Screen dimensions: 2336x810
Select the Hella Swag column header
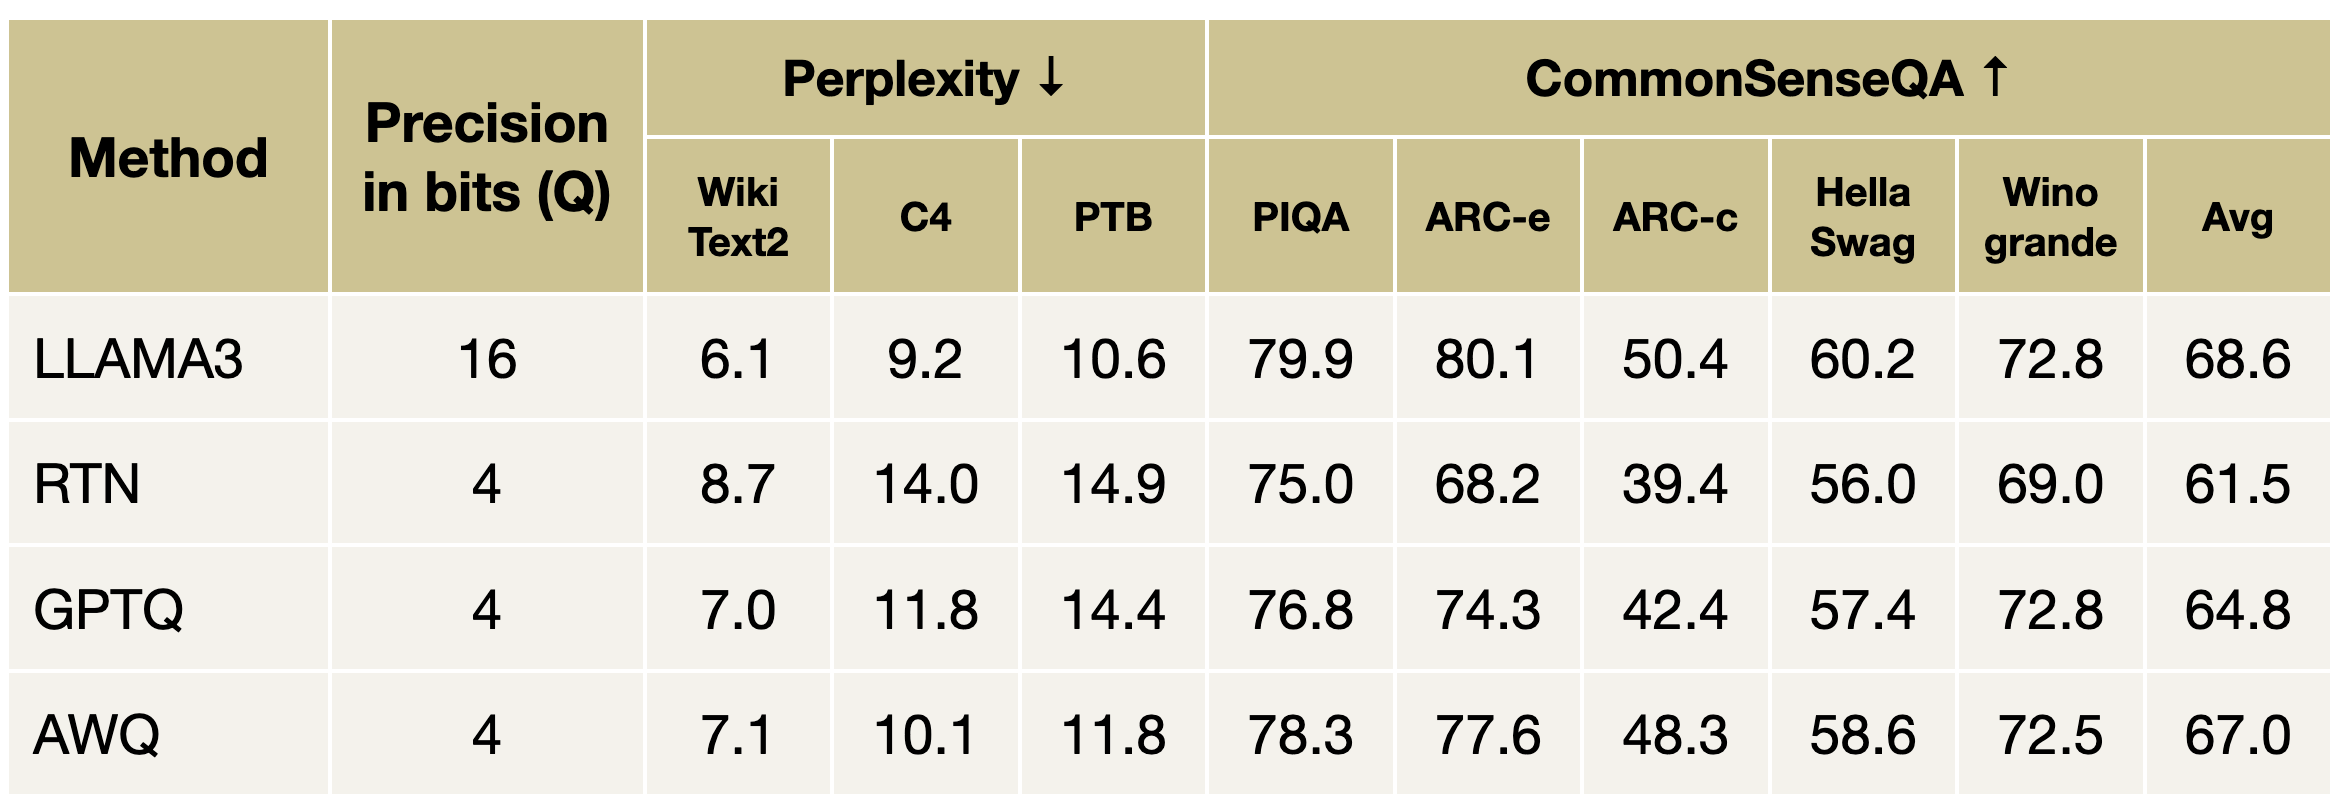1862,216
